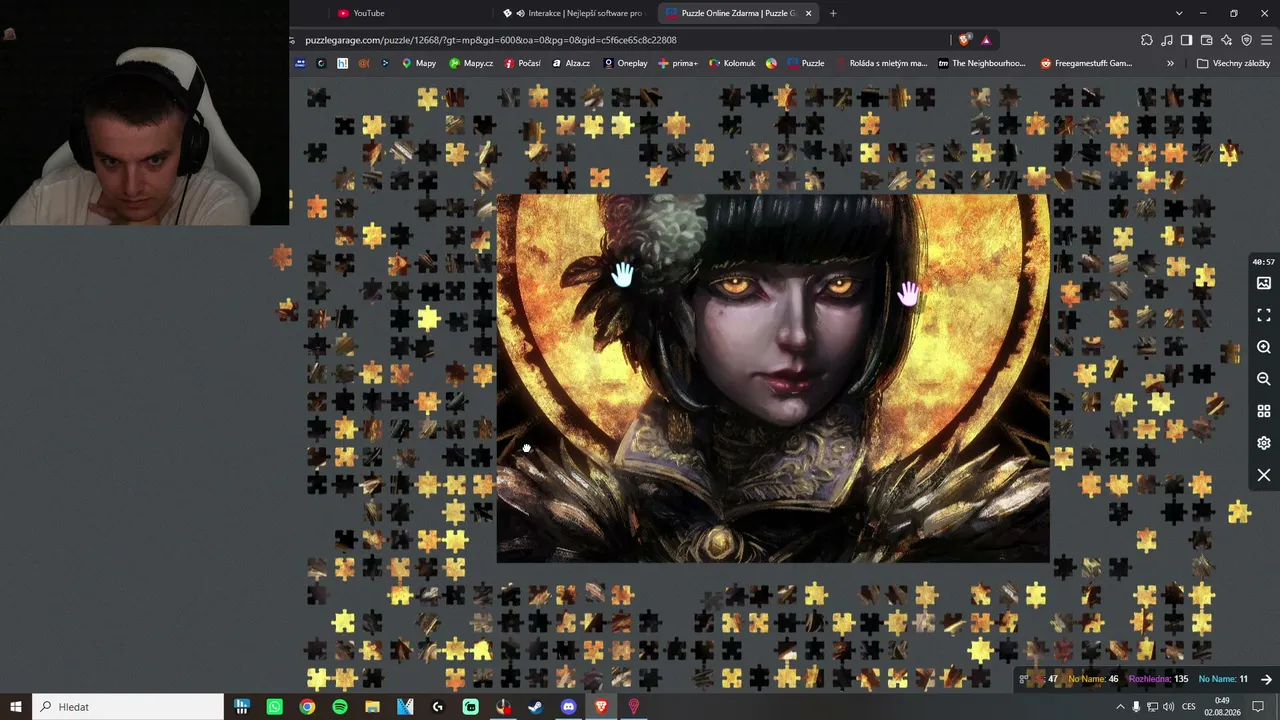1280x720 pixels.
Task: Expand the tab search dropdown arrow
Action: click(1179, 13)
